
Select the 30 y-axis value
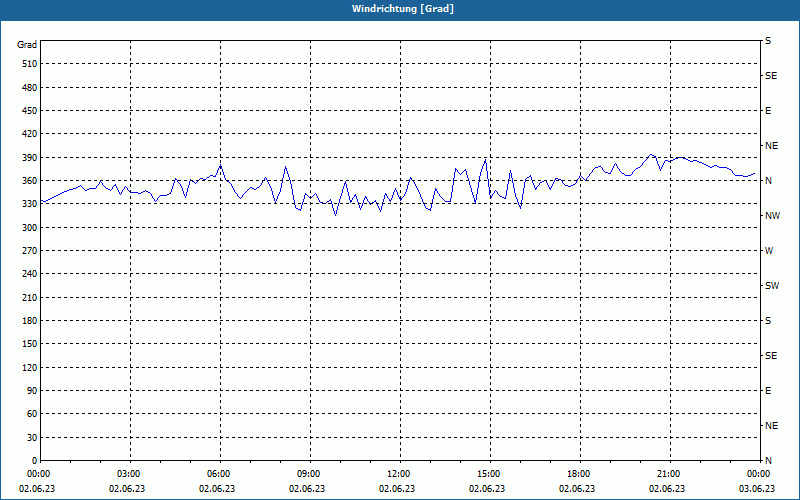[x=31, y=438]
